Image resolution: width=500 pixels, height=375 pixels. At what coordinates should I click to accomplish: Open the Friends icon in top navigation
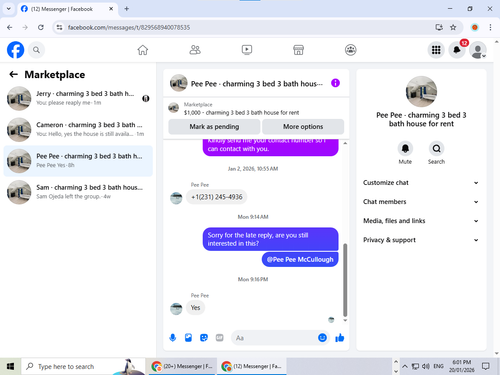pyautogui.click(x=195, y=50)
